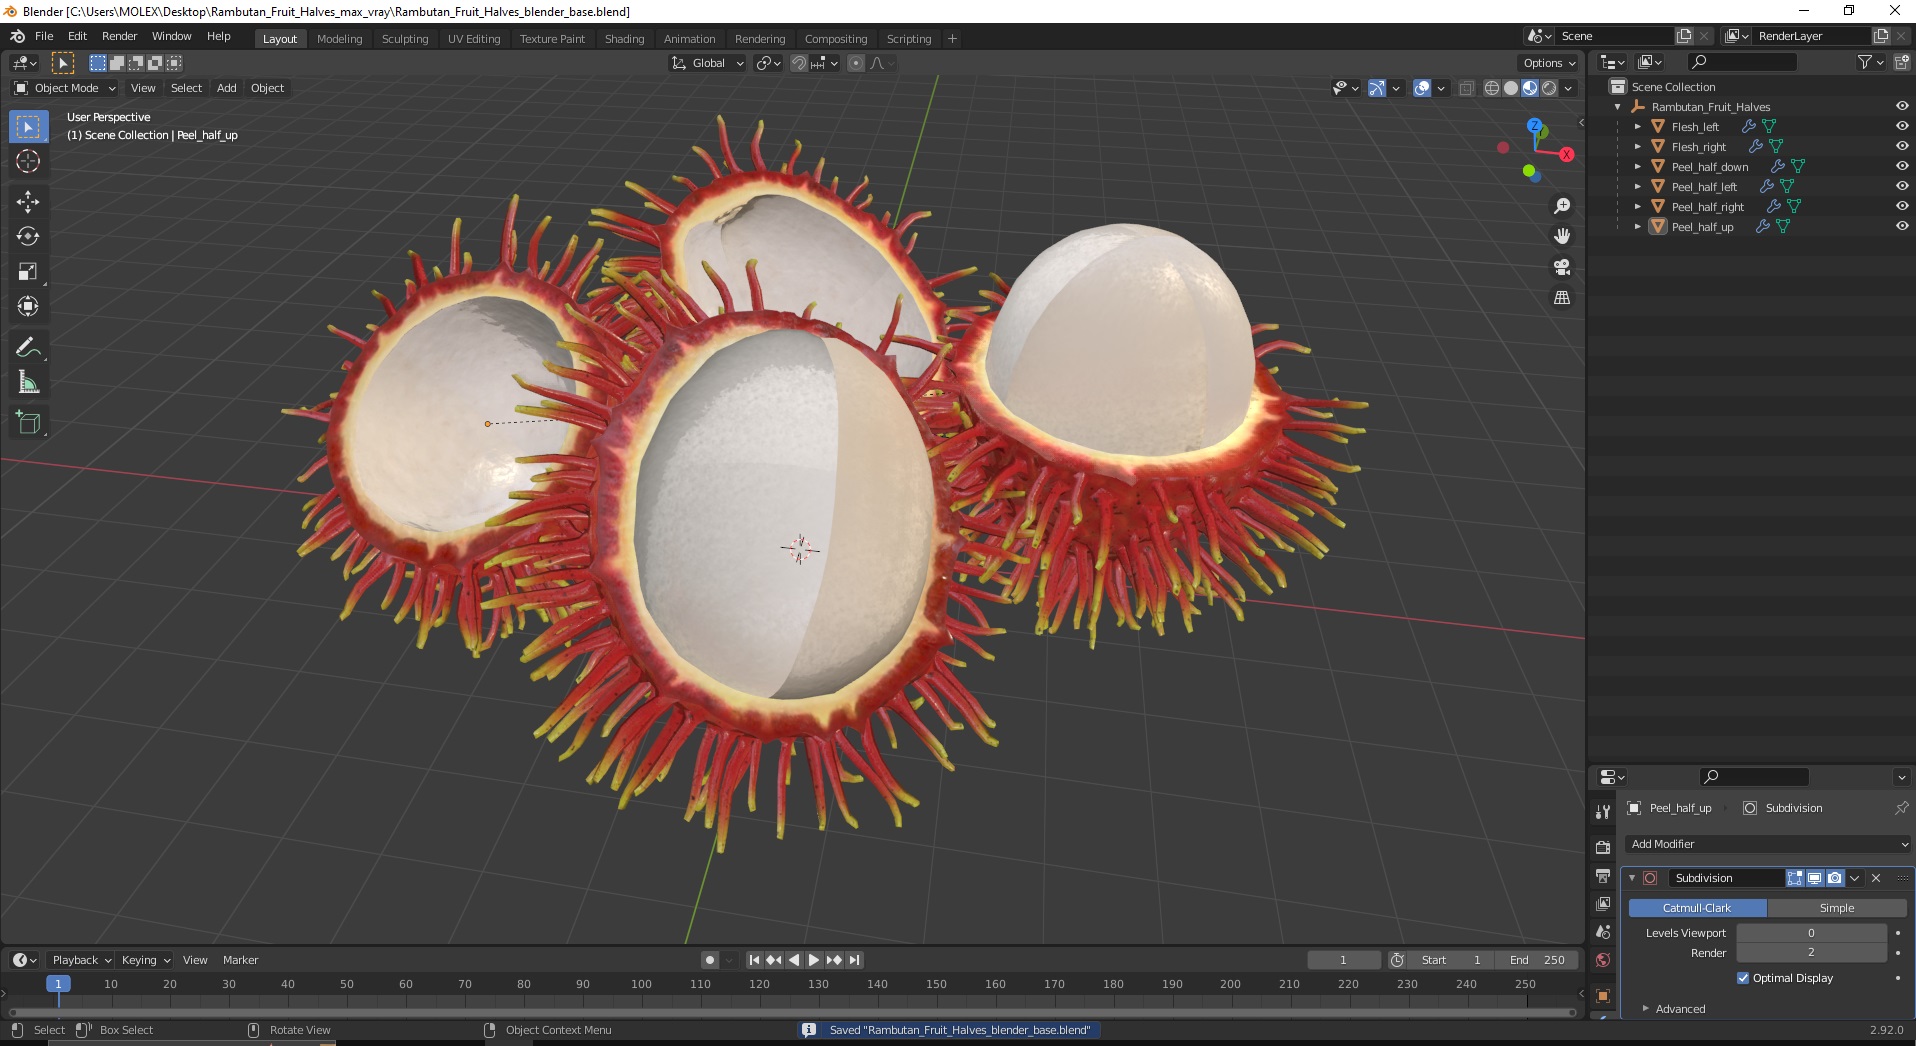Expand the Peel_half_up tree item
The image size is (1916, 1046).
(1637, 227)
